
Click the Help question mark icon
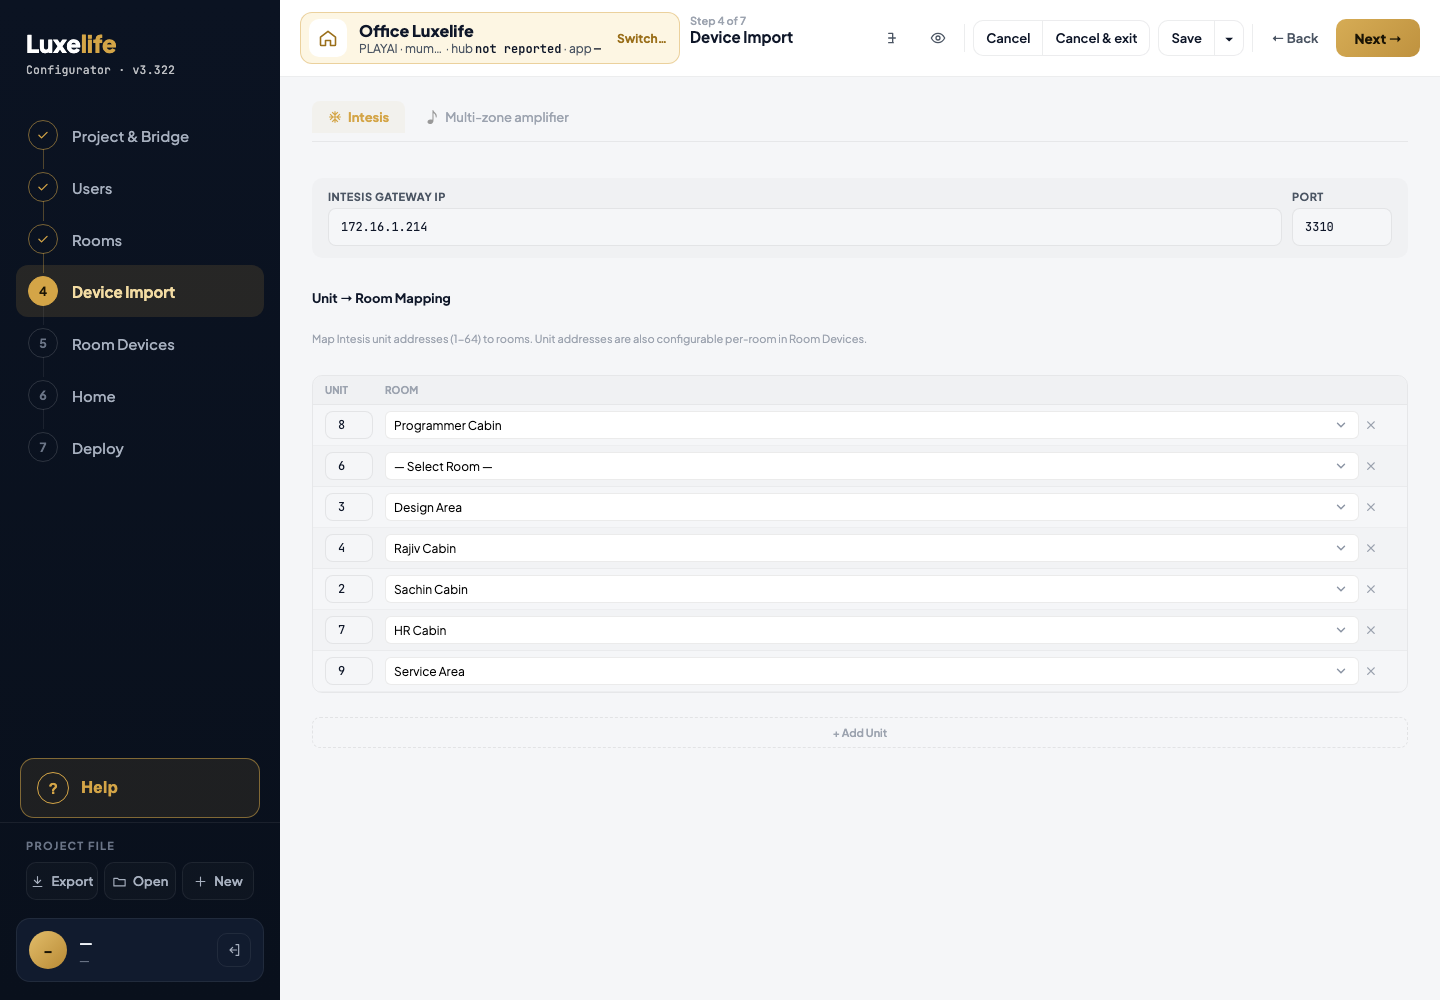(x=53, y=788)
